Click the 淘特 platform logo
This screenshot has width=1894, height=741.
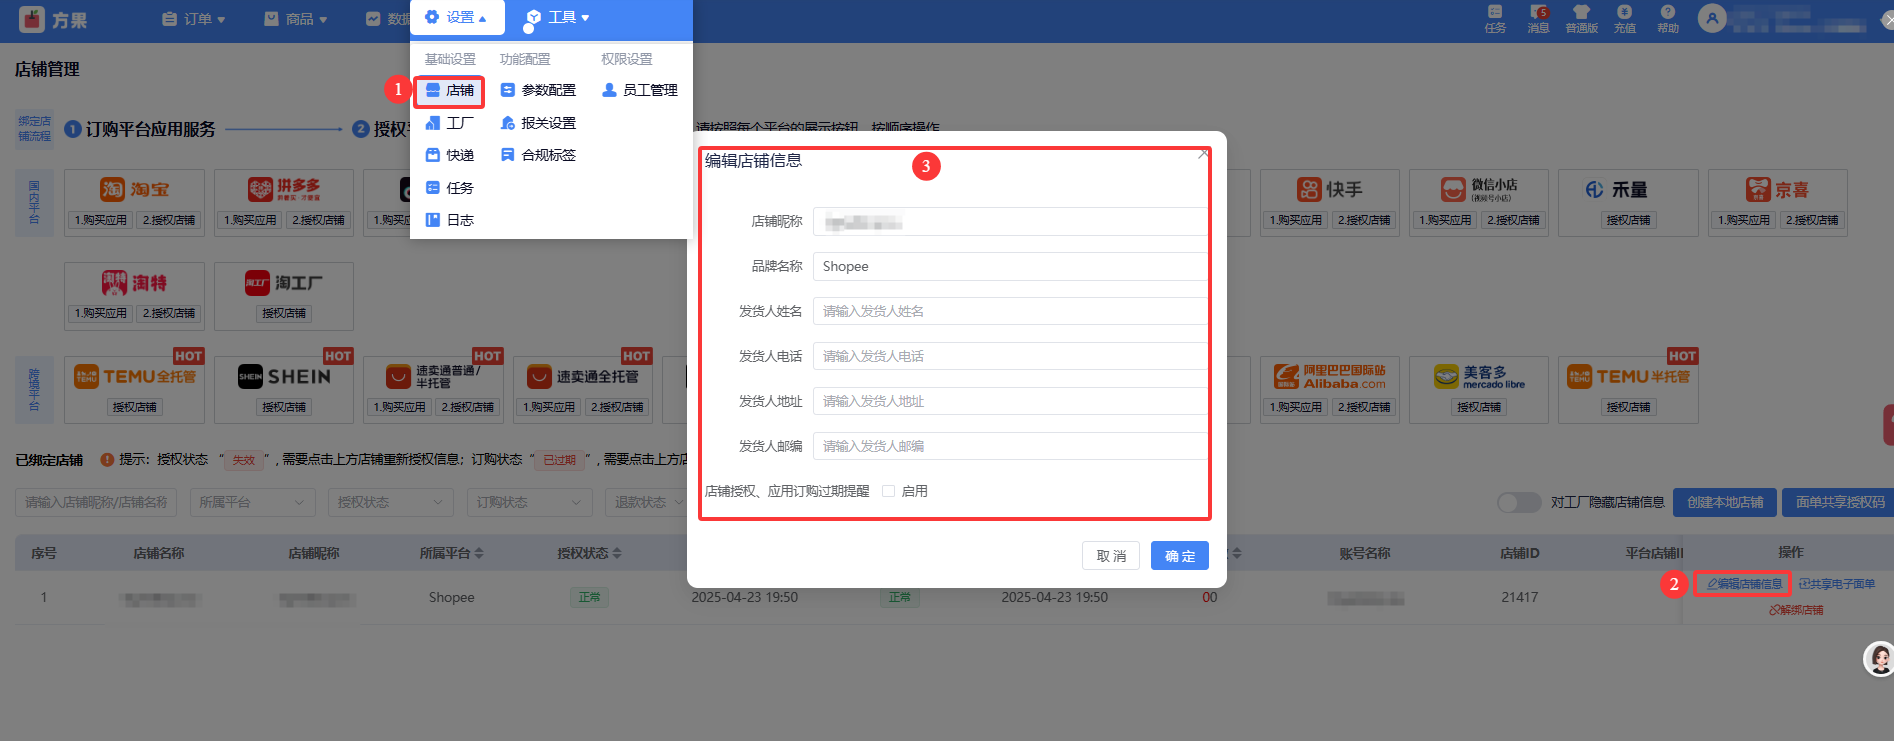coord(134,283)
